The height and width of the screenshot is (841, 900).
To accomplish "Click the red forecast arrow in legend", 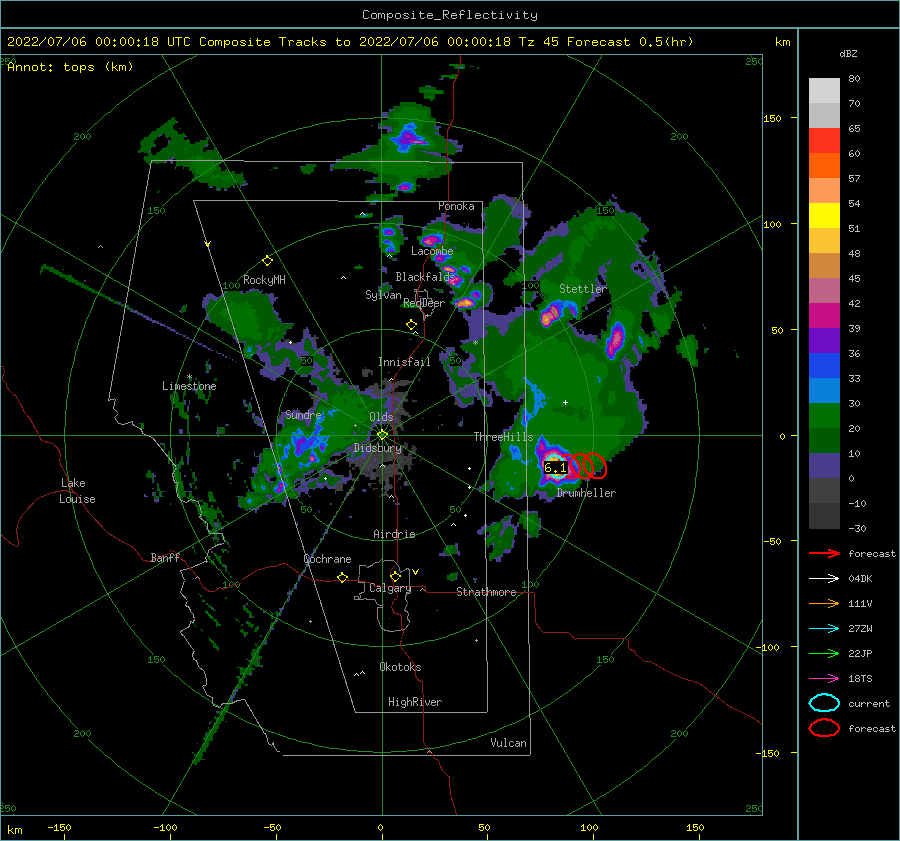I will pos(824,553).
